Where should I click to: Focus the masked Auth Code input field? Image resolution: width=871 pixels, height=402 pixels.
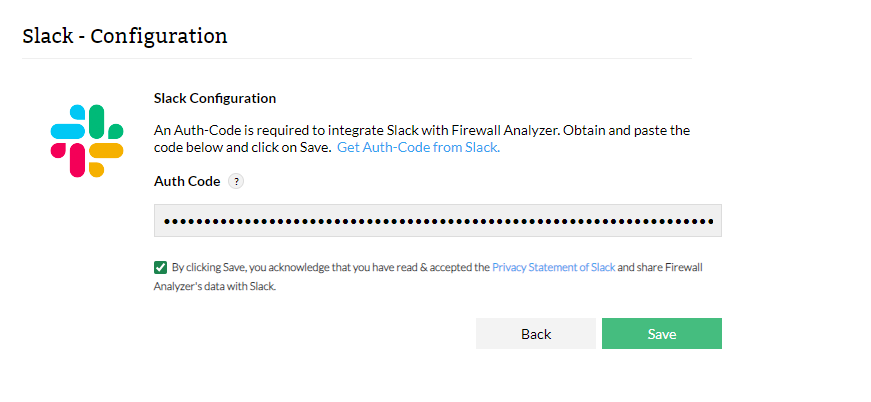point(438,220)
